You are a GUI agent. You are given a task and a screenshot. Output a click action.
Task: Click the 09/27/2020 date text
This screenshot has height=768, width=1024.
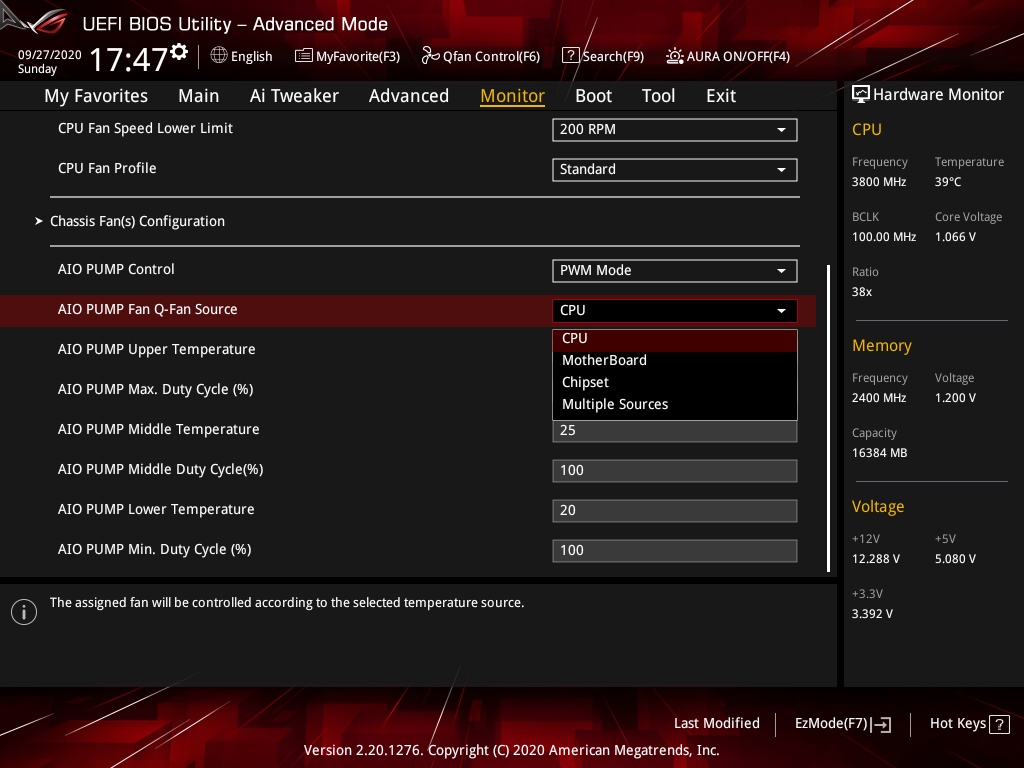click(50, 55)
